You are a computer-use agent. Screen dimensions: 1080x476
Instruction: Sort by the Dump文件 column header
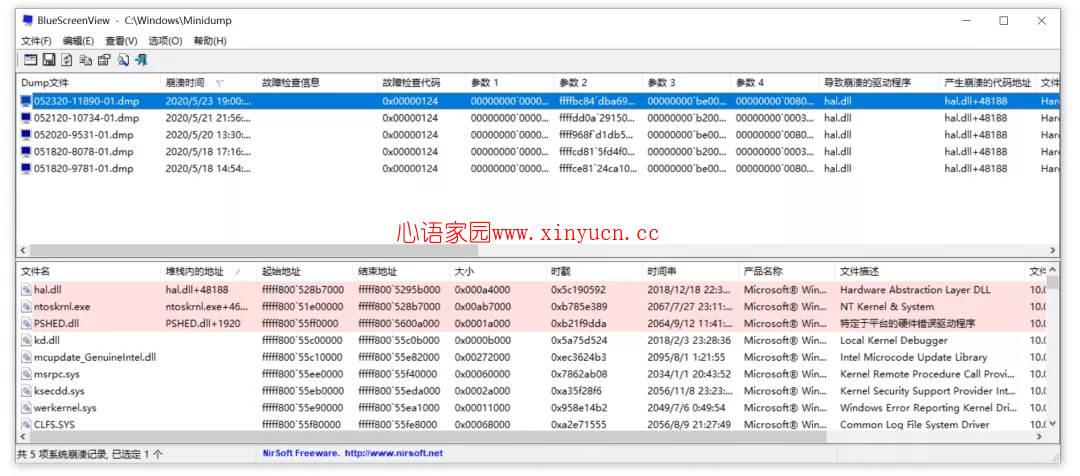(x=88, y=83)
